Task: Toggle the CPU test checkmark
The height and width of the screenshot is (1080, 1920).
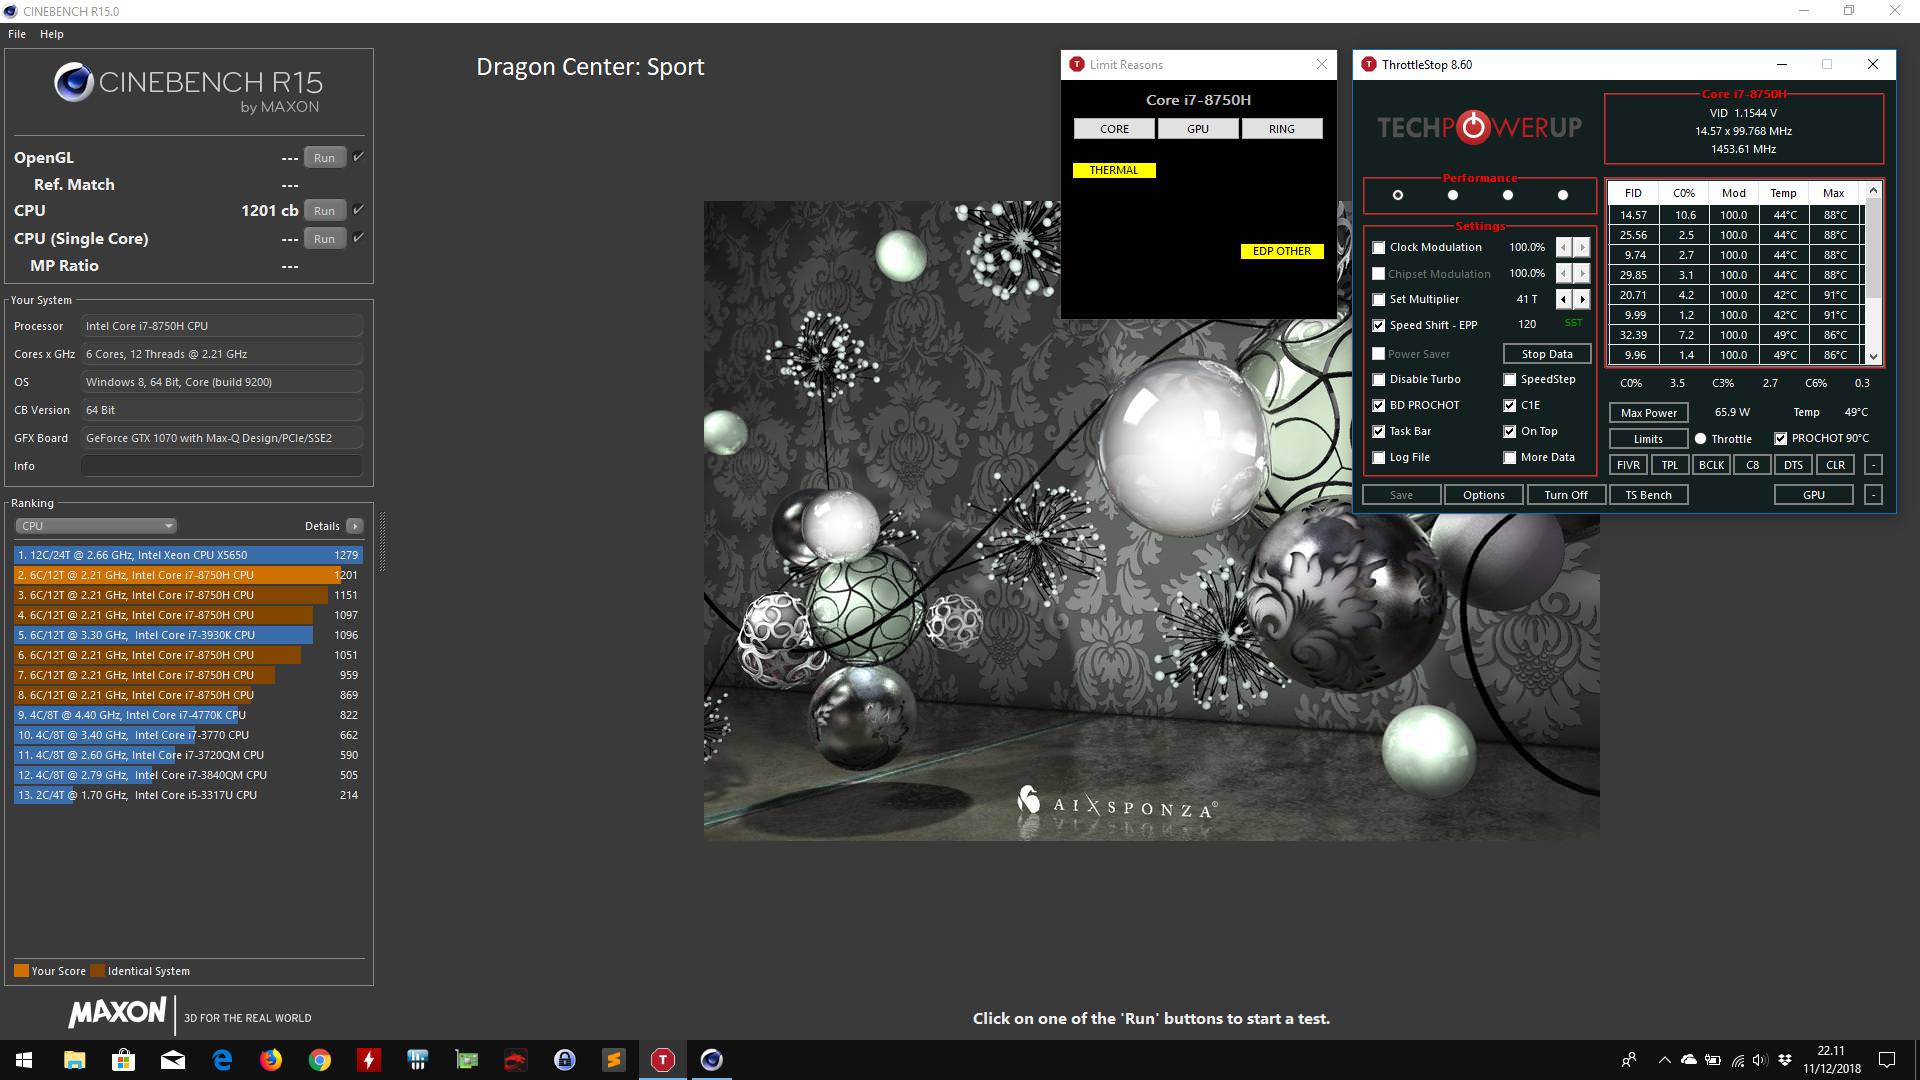Action: pyautogui.click(x=358, y=210)
